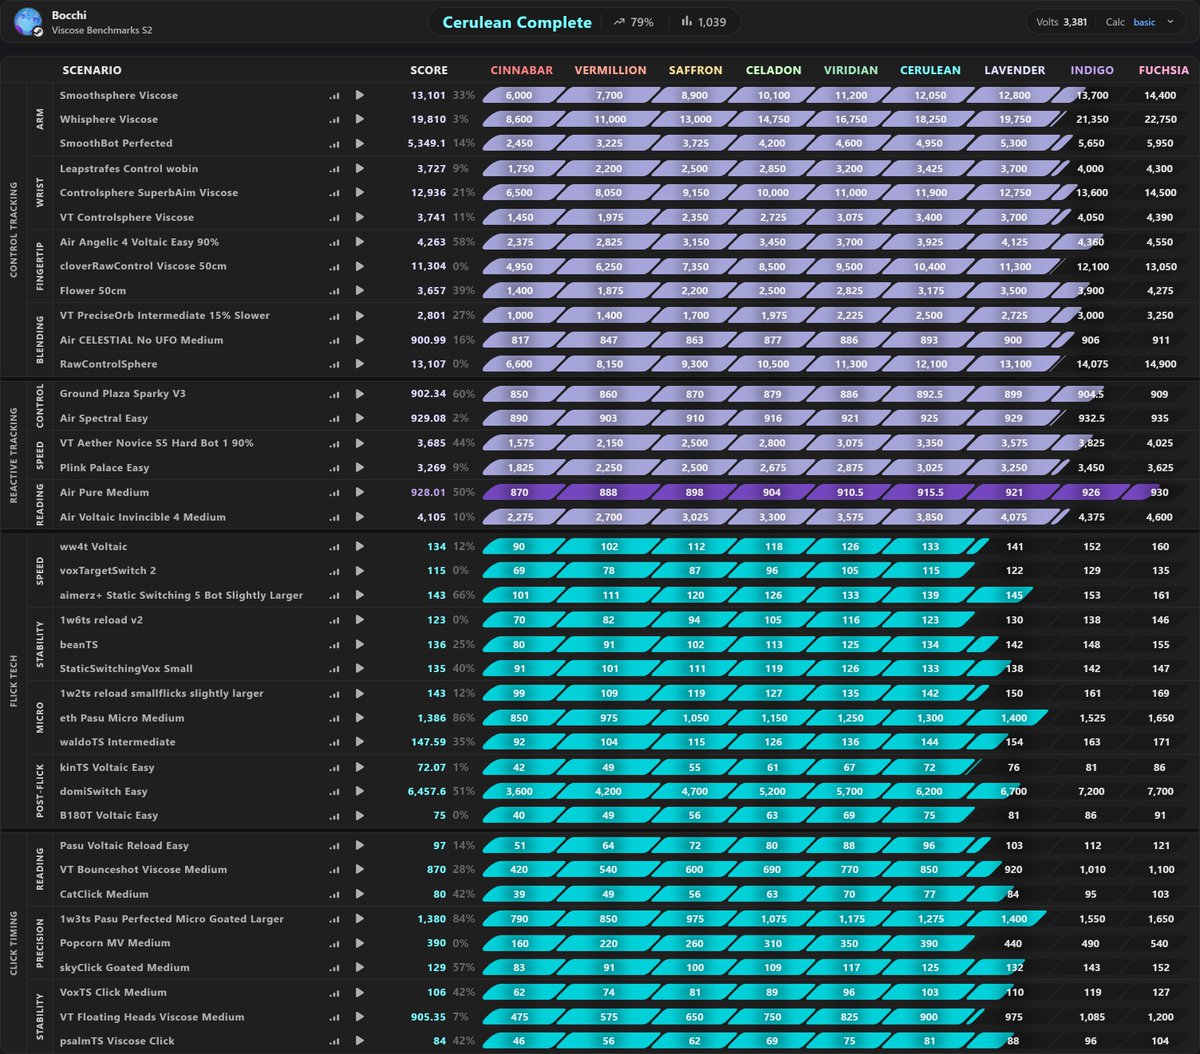The width and height of the screenshot is (1200, 1054).
Task: Play the RawControlSphere scenario
Action: pos(359,365)
